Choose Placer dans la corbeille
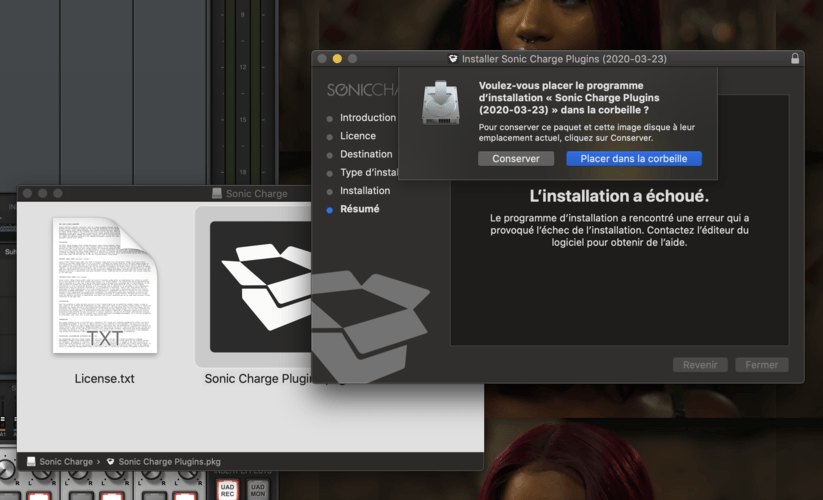Image resolution: width=823 pixels, height=500 pixels. click(634, 158)
